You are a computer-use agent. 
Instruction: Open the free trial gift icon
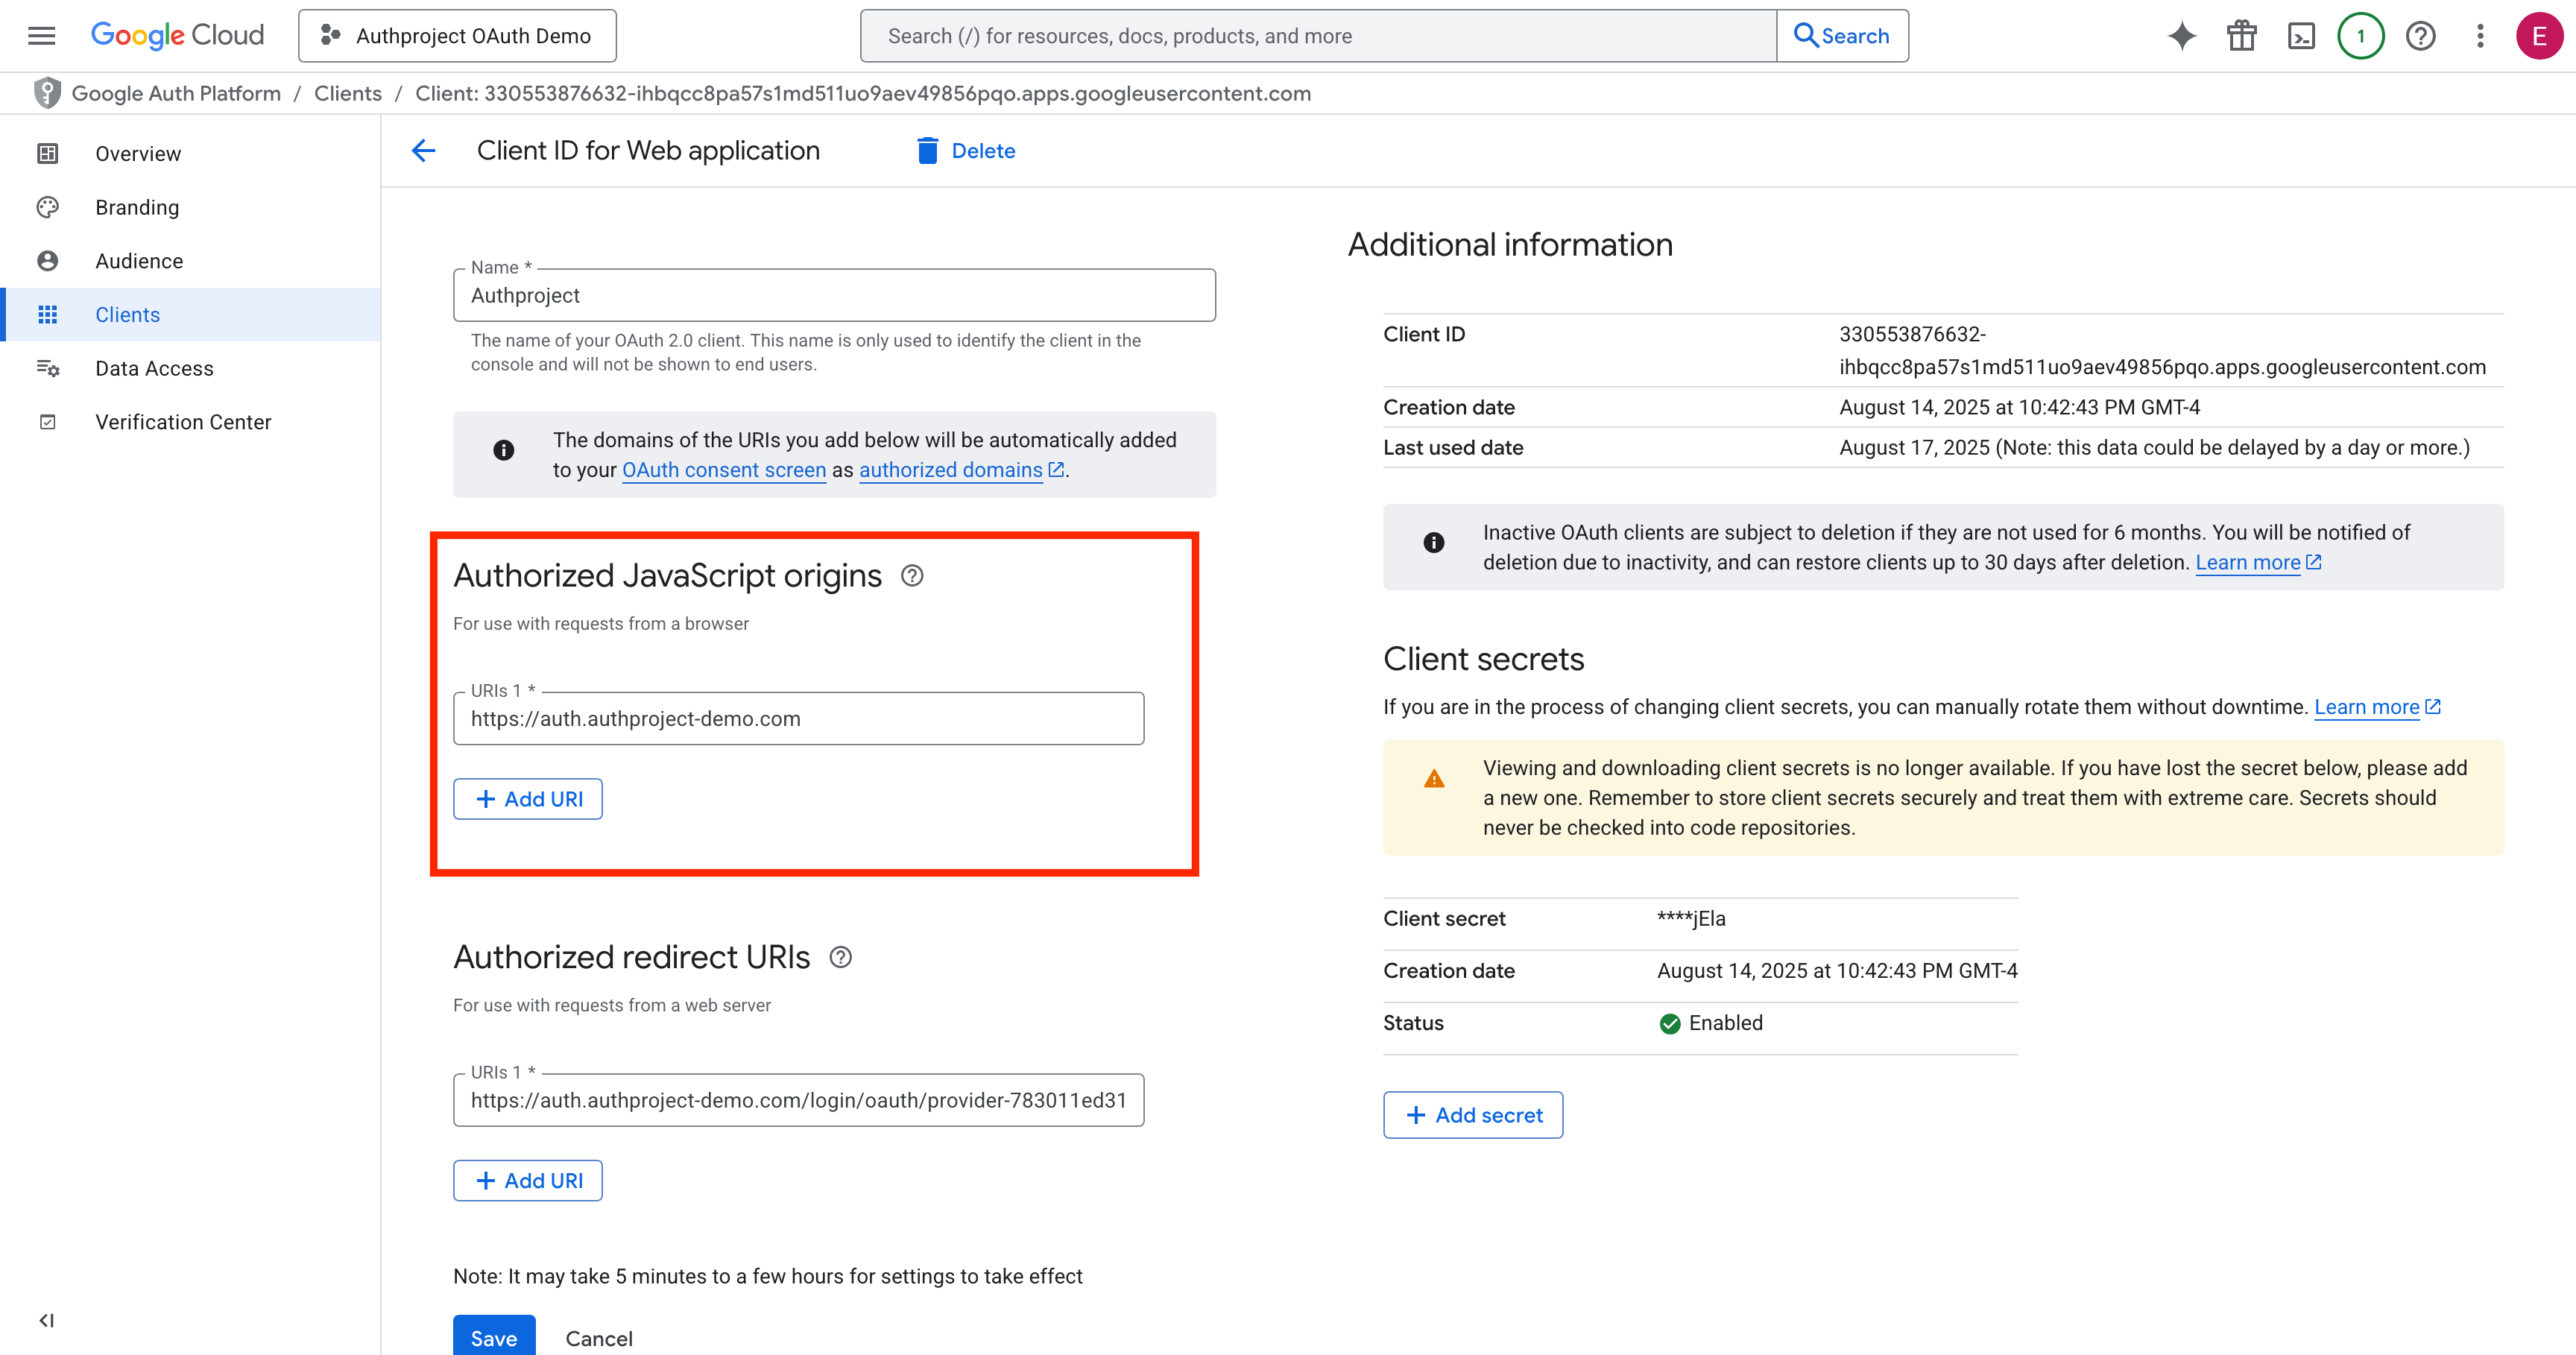[2242, 36]
